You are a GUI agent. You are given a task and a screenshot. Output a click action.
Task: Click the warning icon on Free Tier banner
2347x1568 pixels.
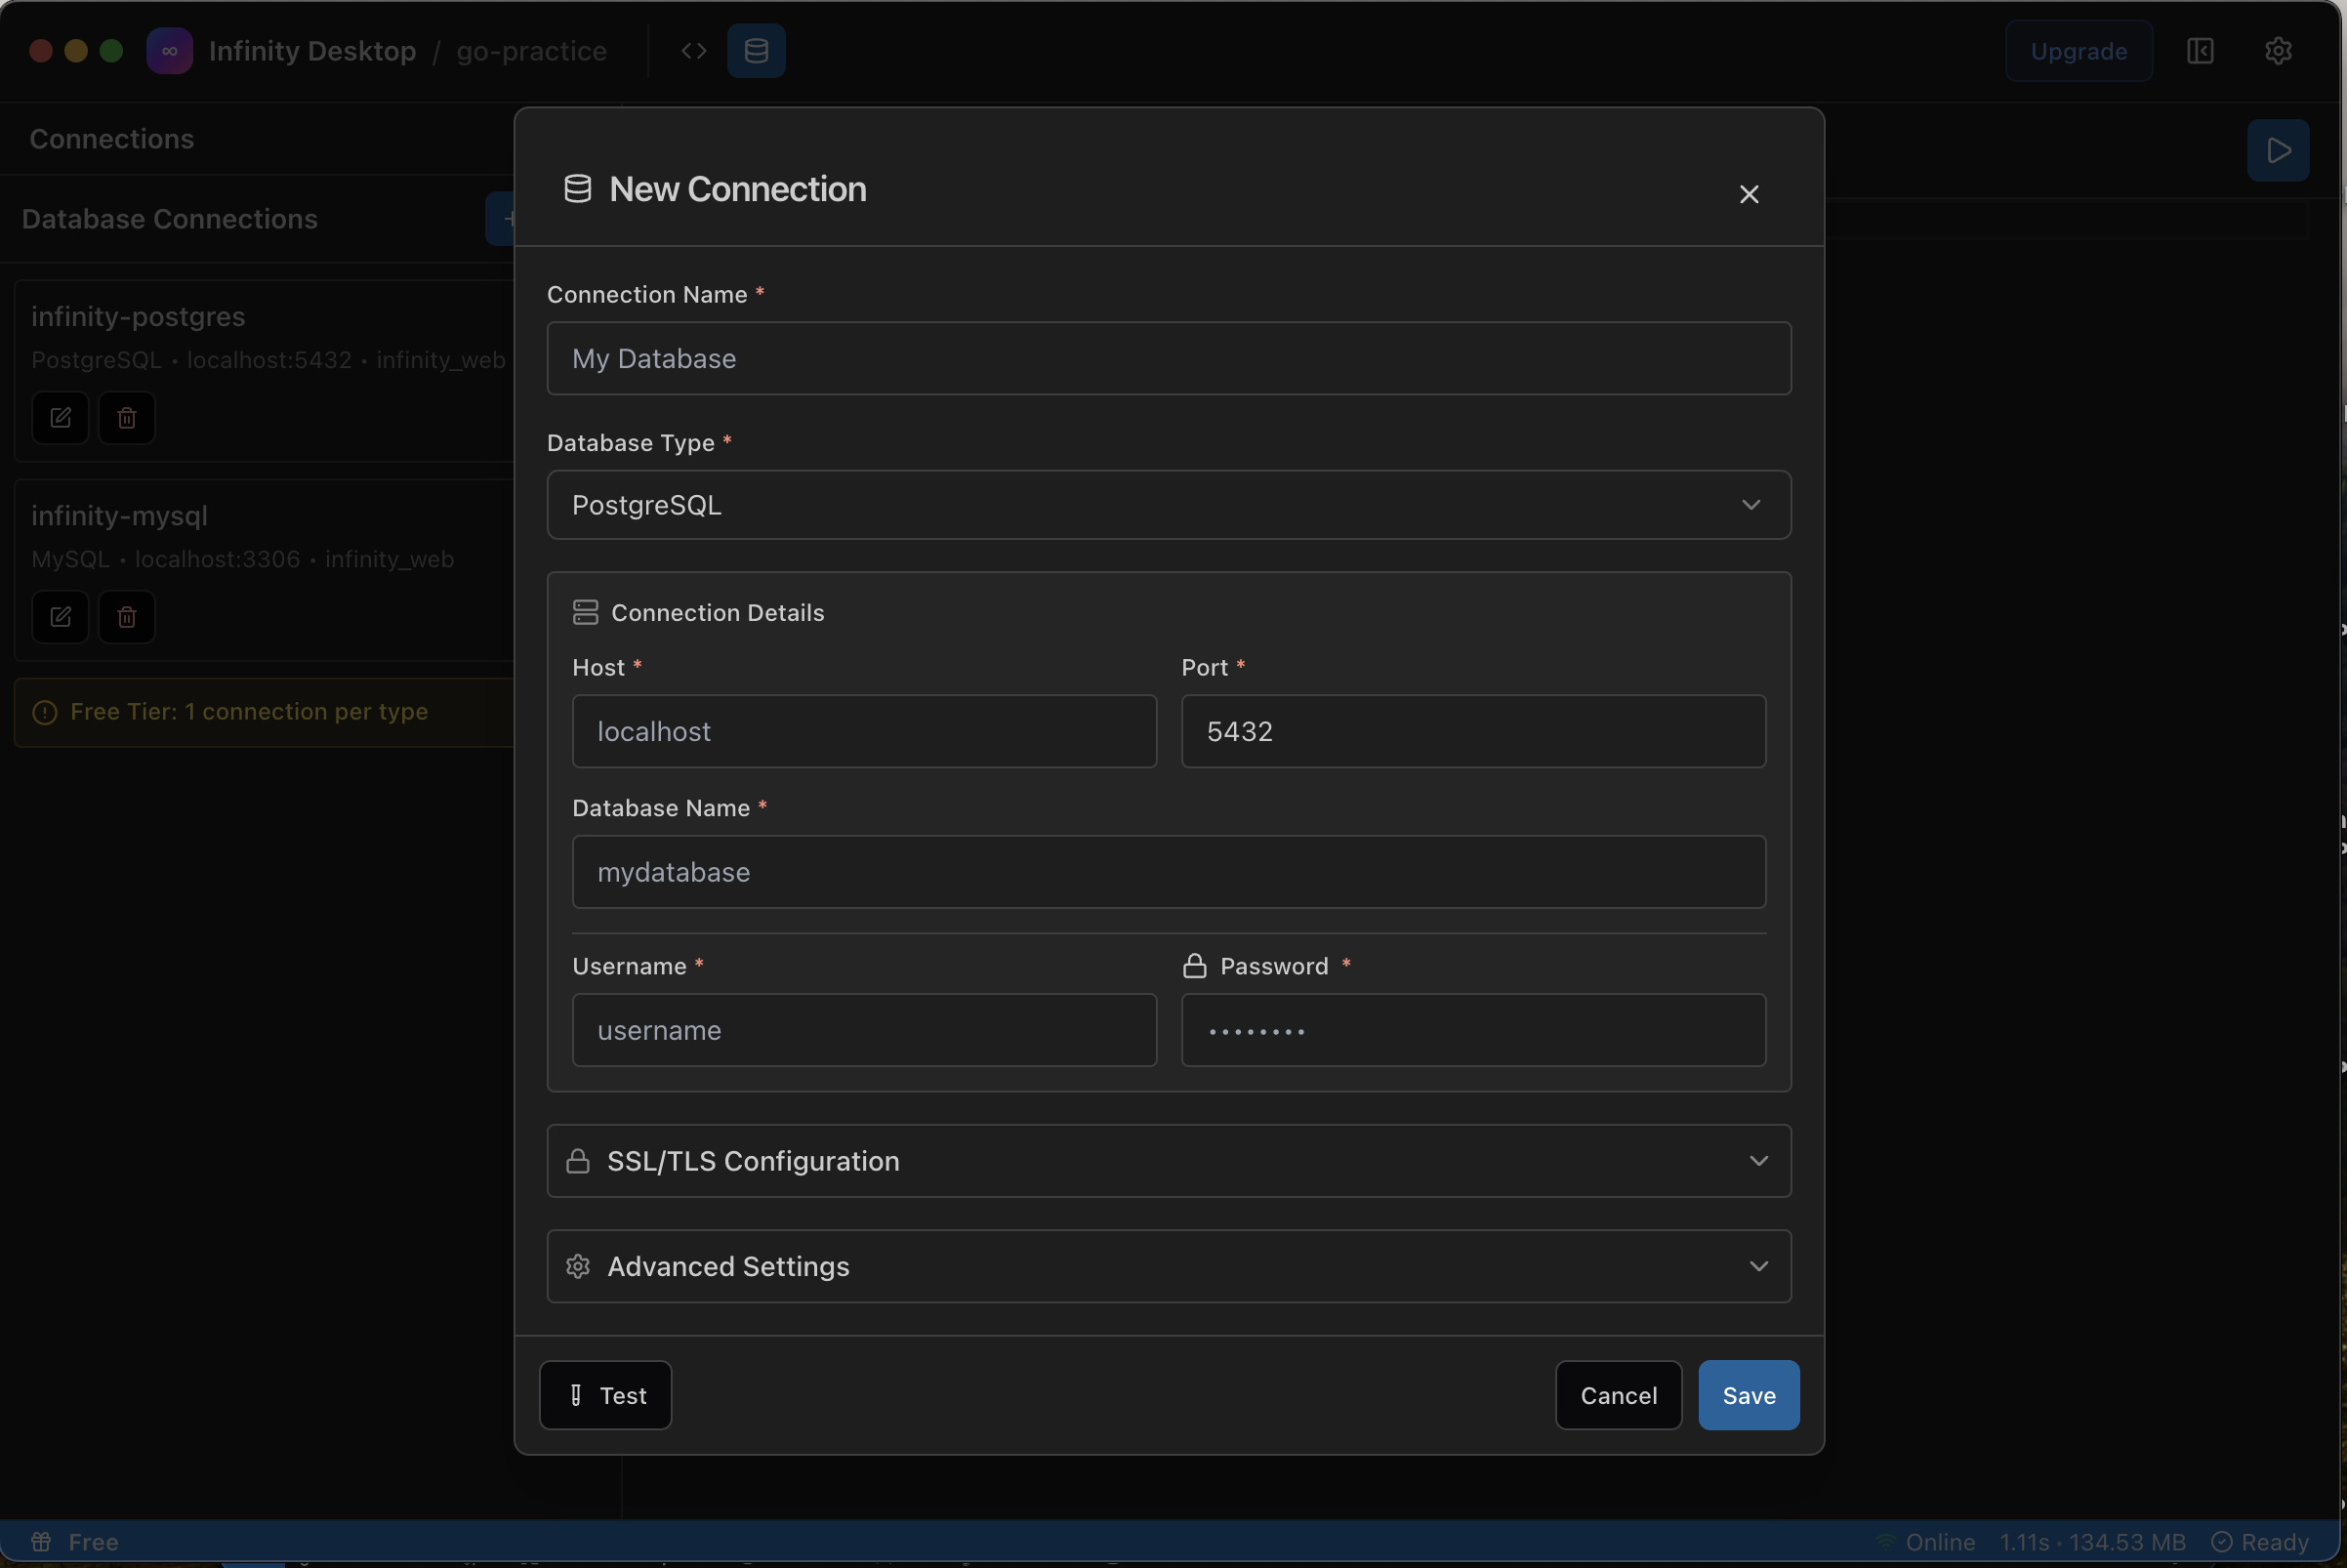(x=43, y=712)
